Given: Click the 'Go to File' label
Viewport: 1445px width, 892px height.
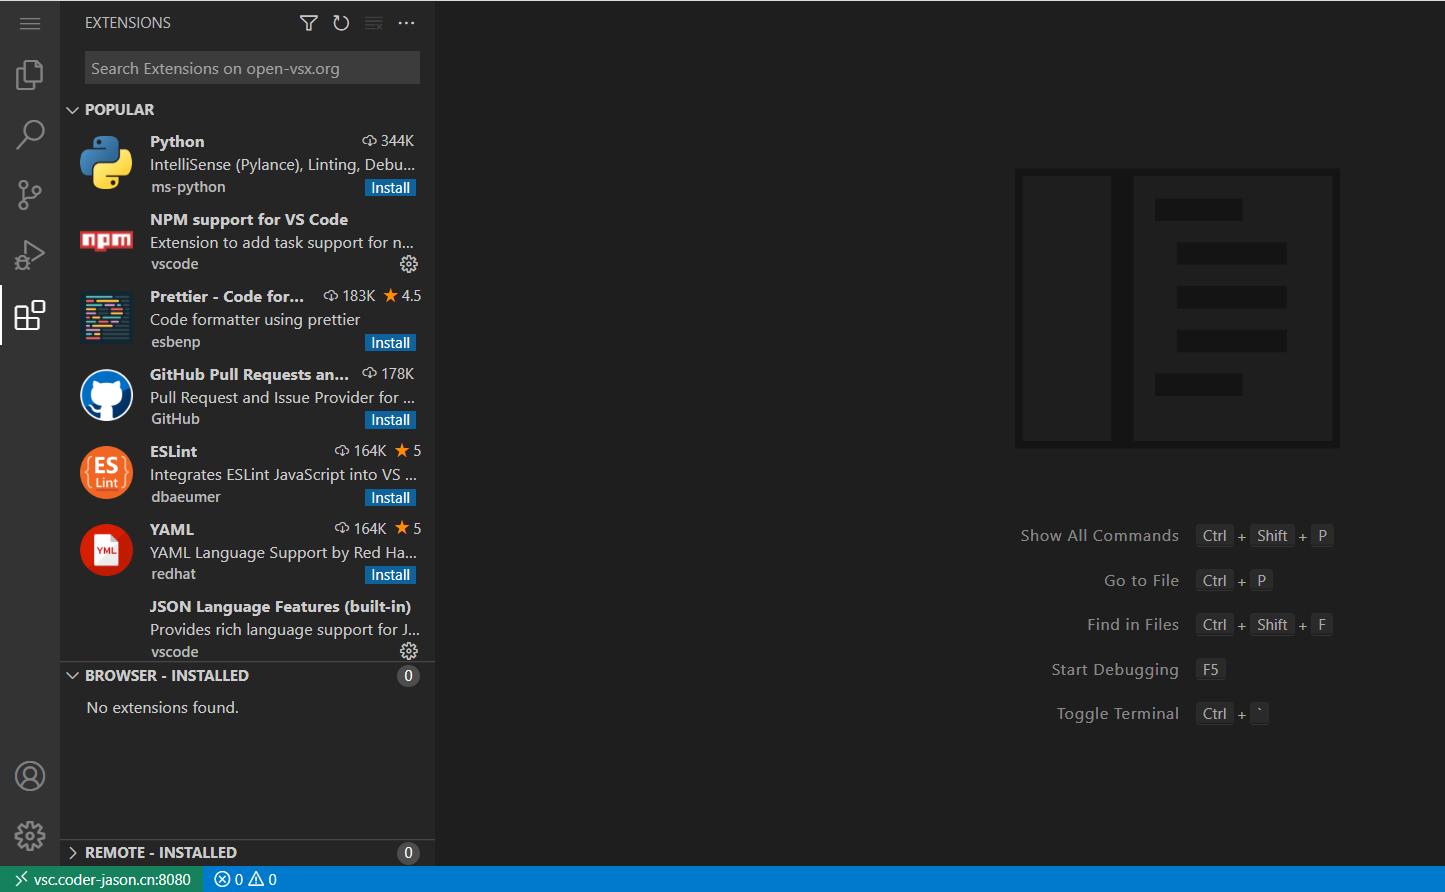Looking at the screenshot, I should point(1142,581).
